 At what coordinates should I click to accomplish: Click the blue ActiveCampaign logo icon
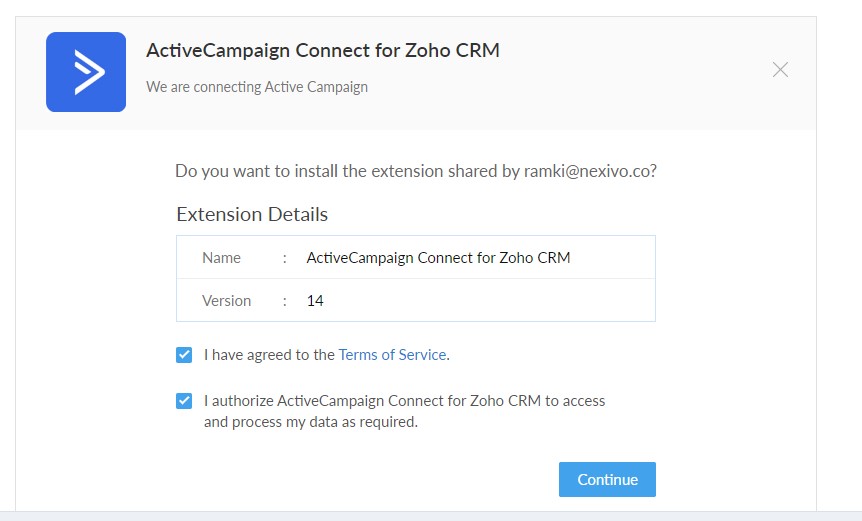(86, 72)
